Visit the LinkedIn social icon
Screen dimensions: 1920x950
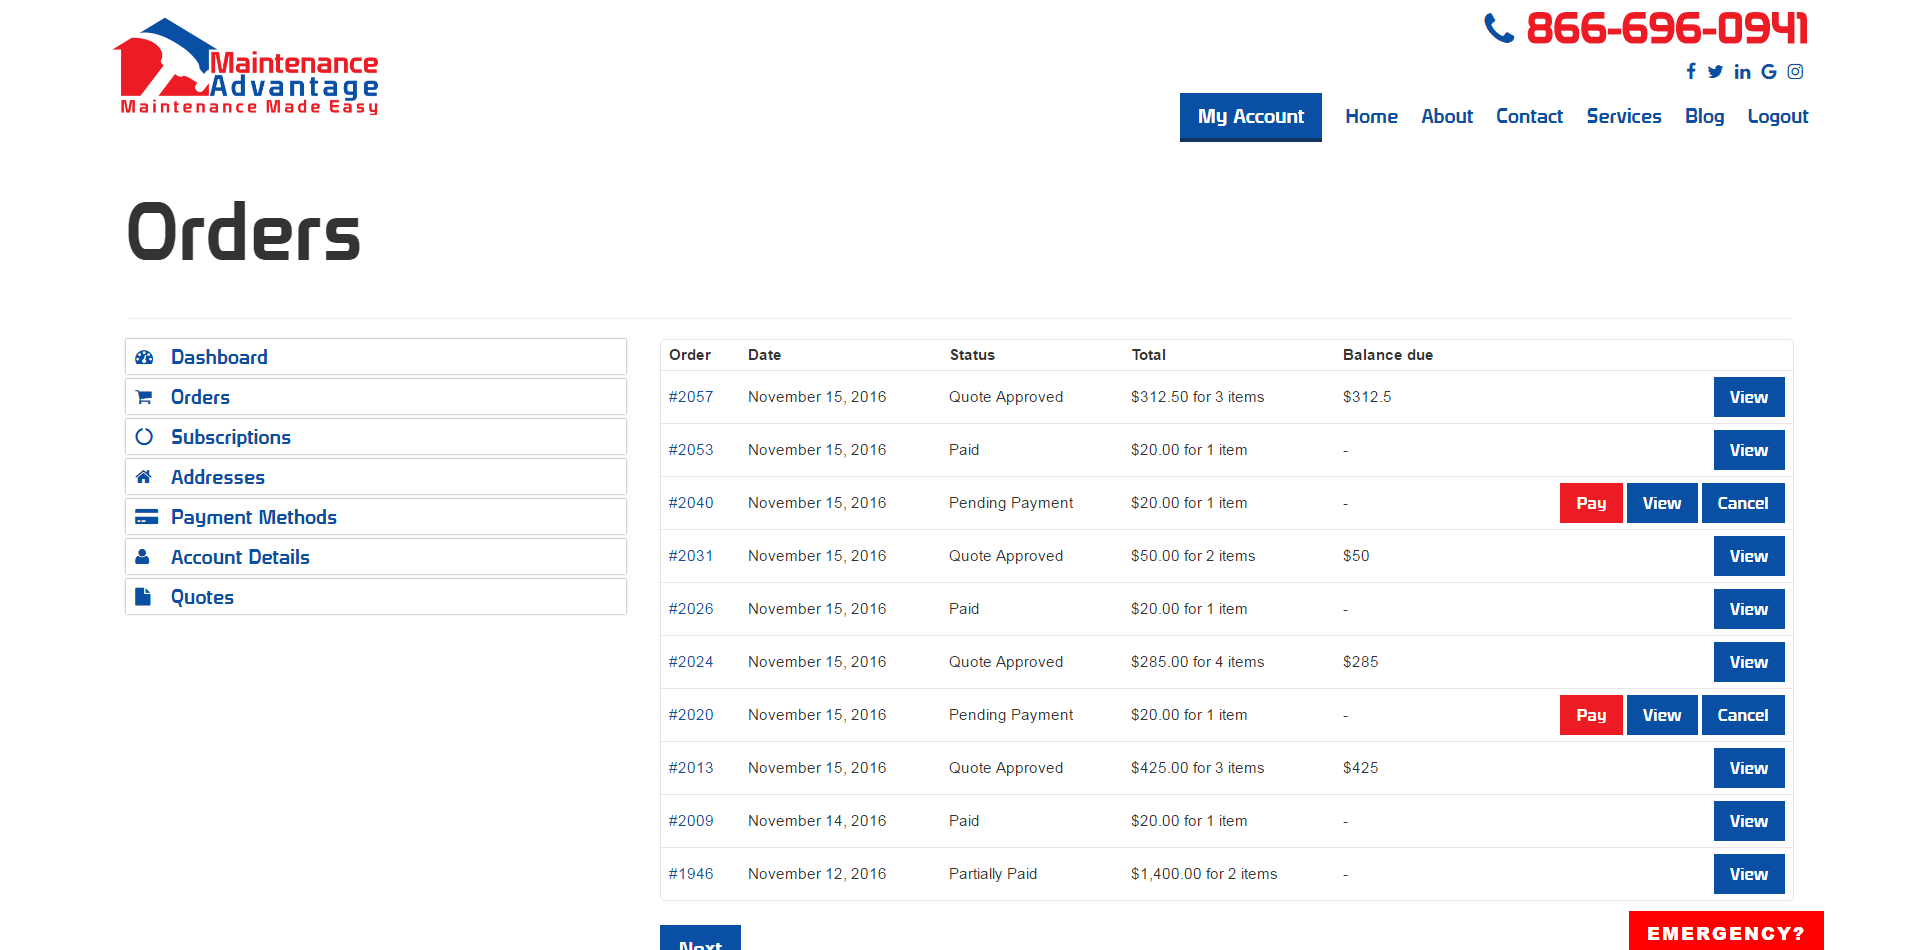[x=1742, y=71]
